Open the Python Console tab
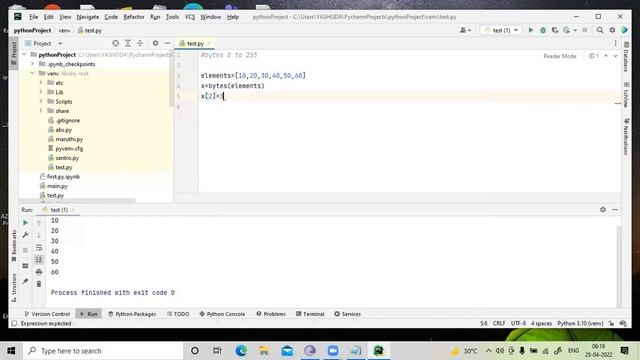Image resolution: width=640 pixels, height=360 pixels. point(222,314)
